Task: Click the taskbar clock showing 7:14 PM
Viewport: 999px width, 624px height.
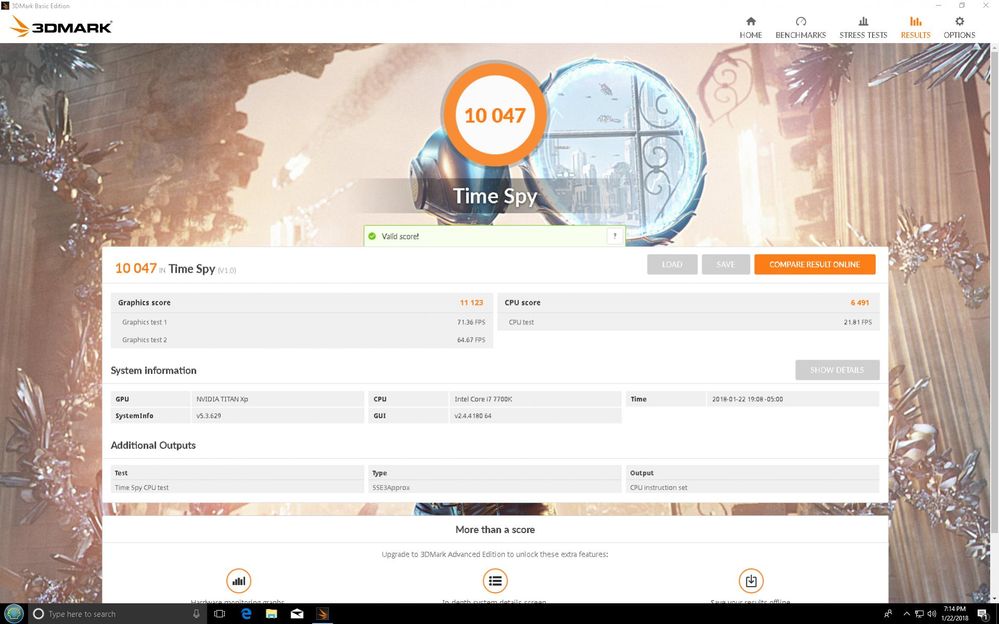Action: [x=954, y=614]
